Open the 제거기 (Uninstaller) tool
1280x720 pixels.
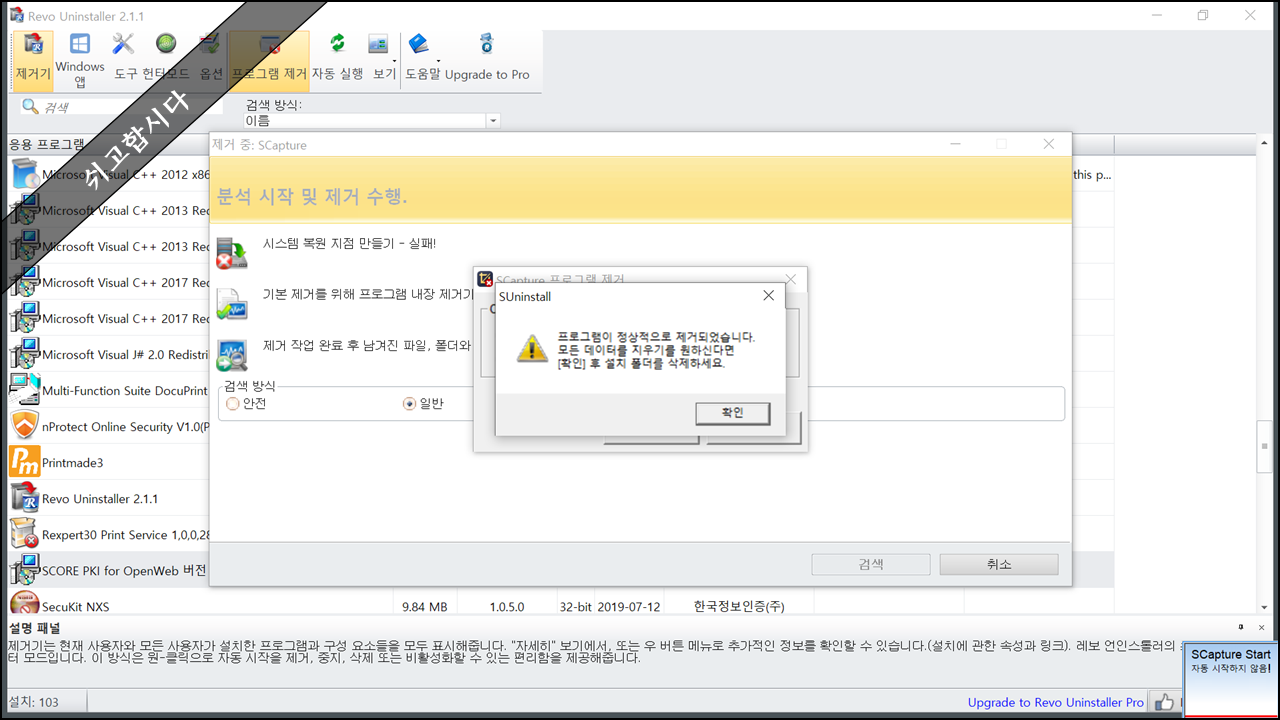click(33, 60)
